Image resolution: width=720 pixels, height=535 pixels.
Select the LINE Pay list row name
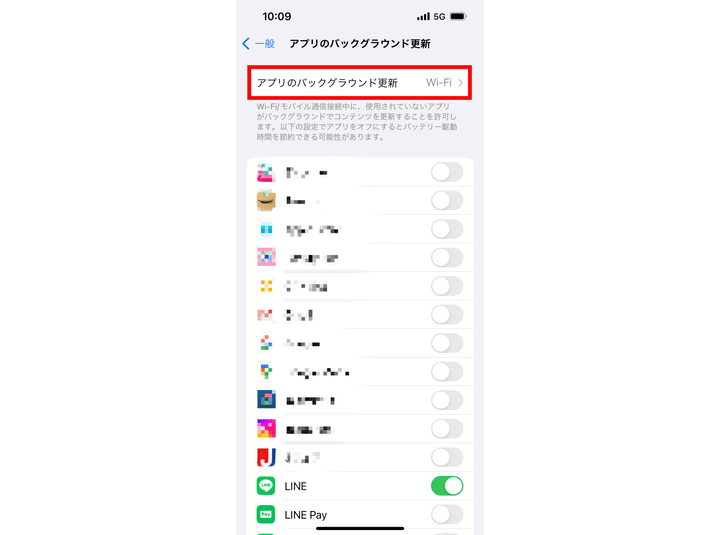(x=305, y=515)
